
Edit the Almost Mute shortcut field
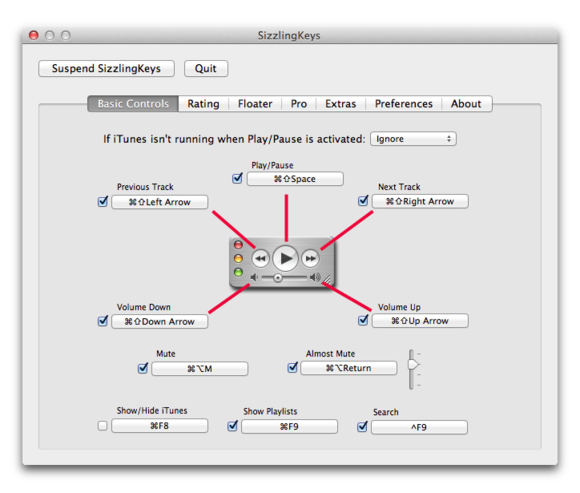pyautogui.click(x=348, y=368)
